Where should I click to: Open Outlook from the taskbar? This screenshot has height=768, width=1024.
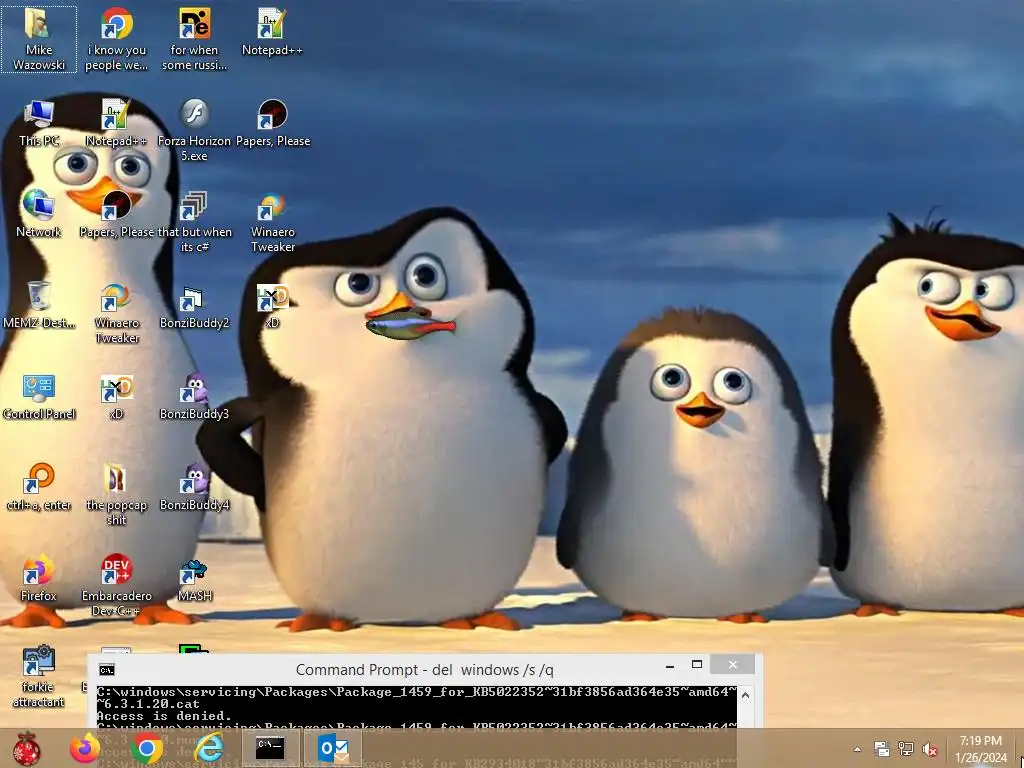333,748
